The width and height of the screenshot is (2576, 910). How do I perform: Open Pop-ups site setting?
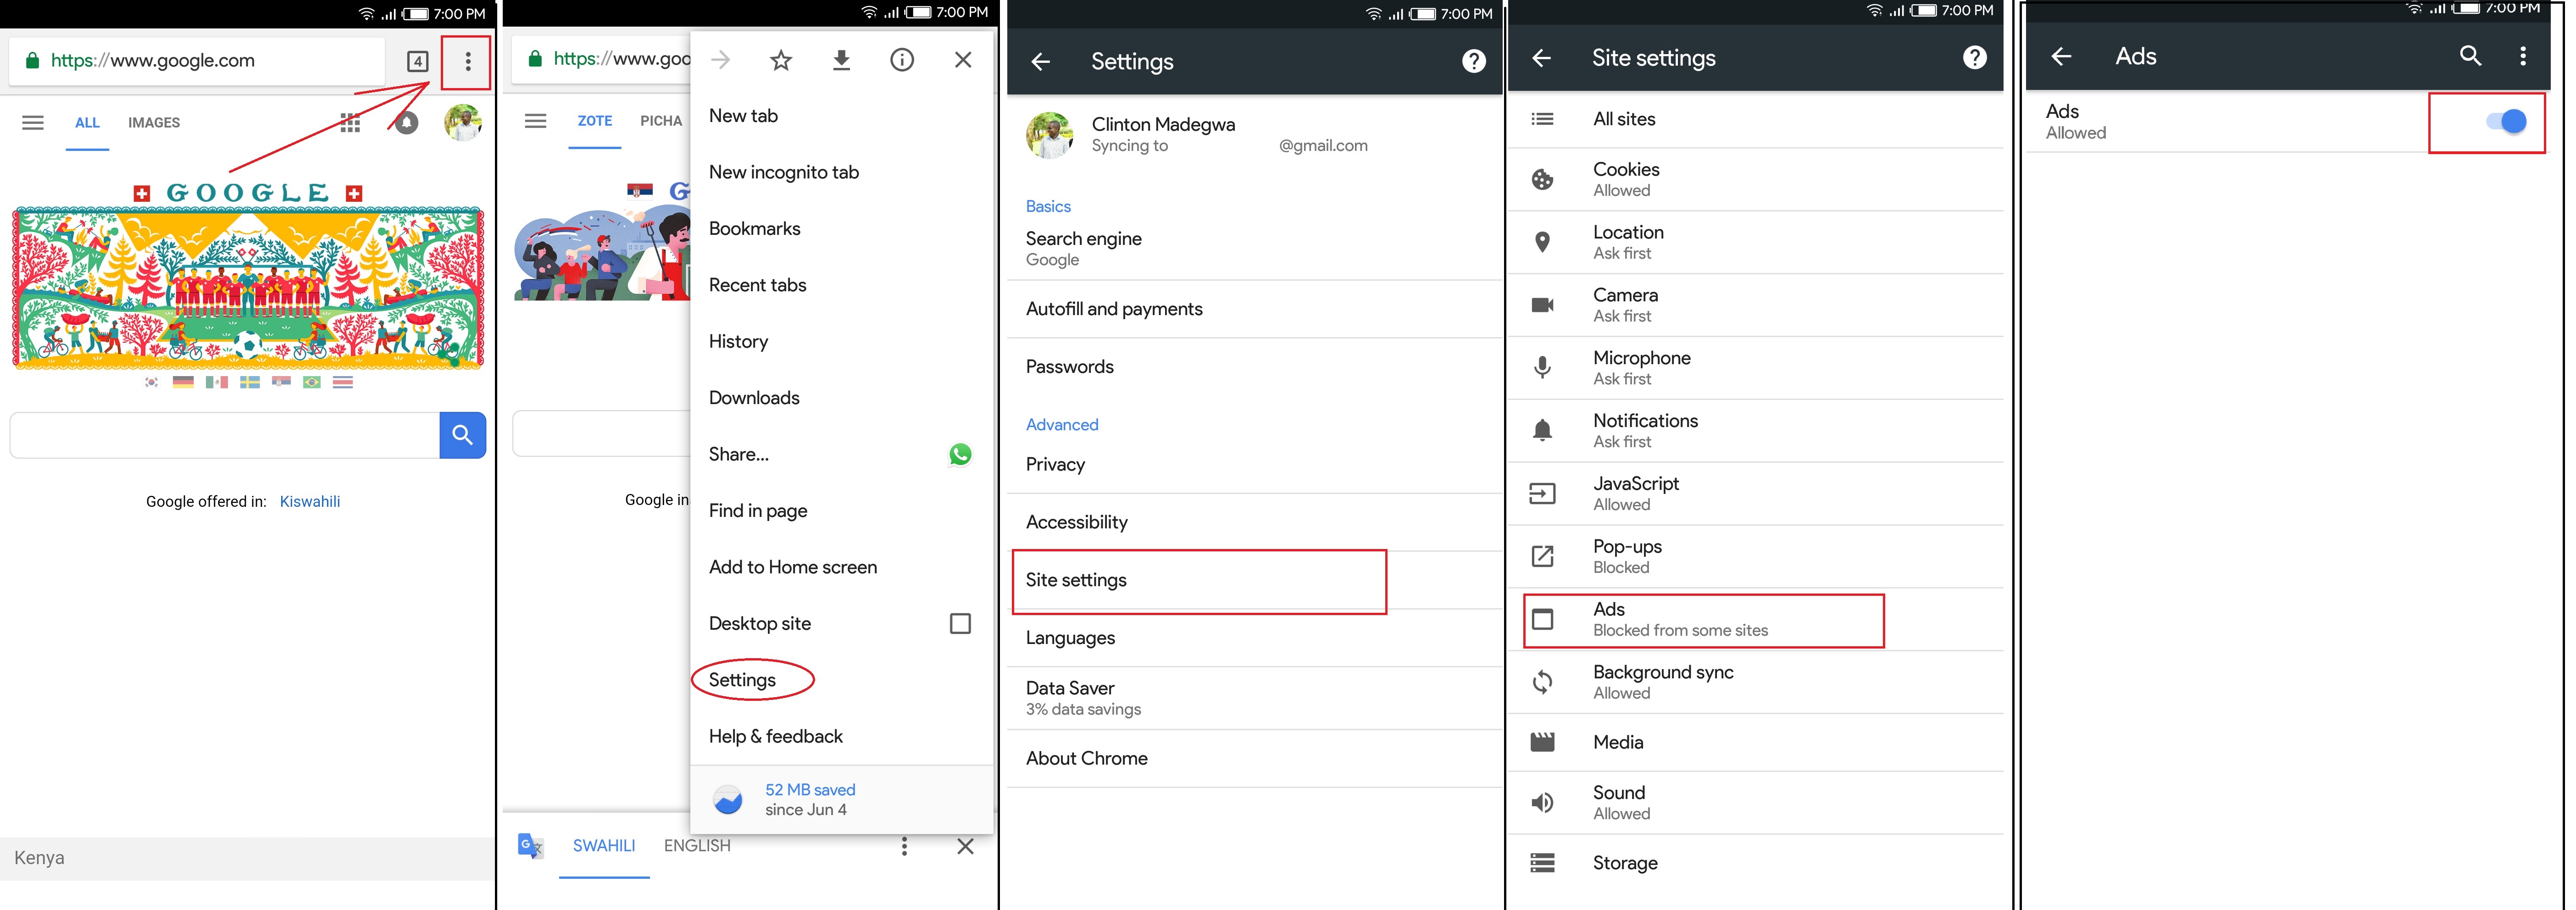[1756, 557]
